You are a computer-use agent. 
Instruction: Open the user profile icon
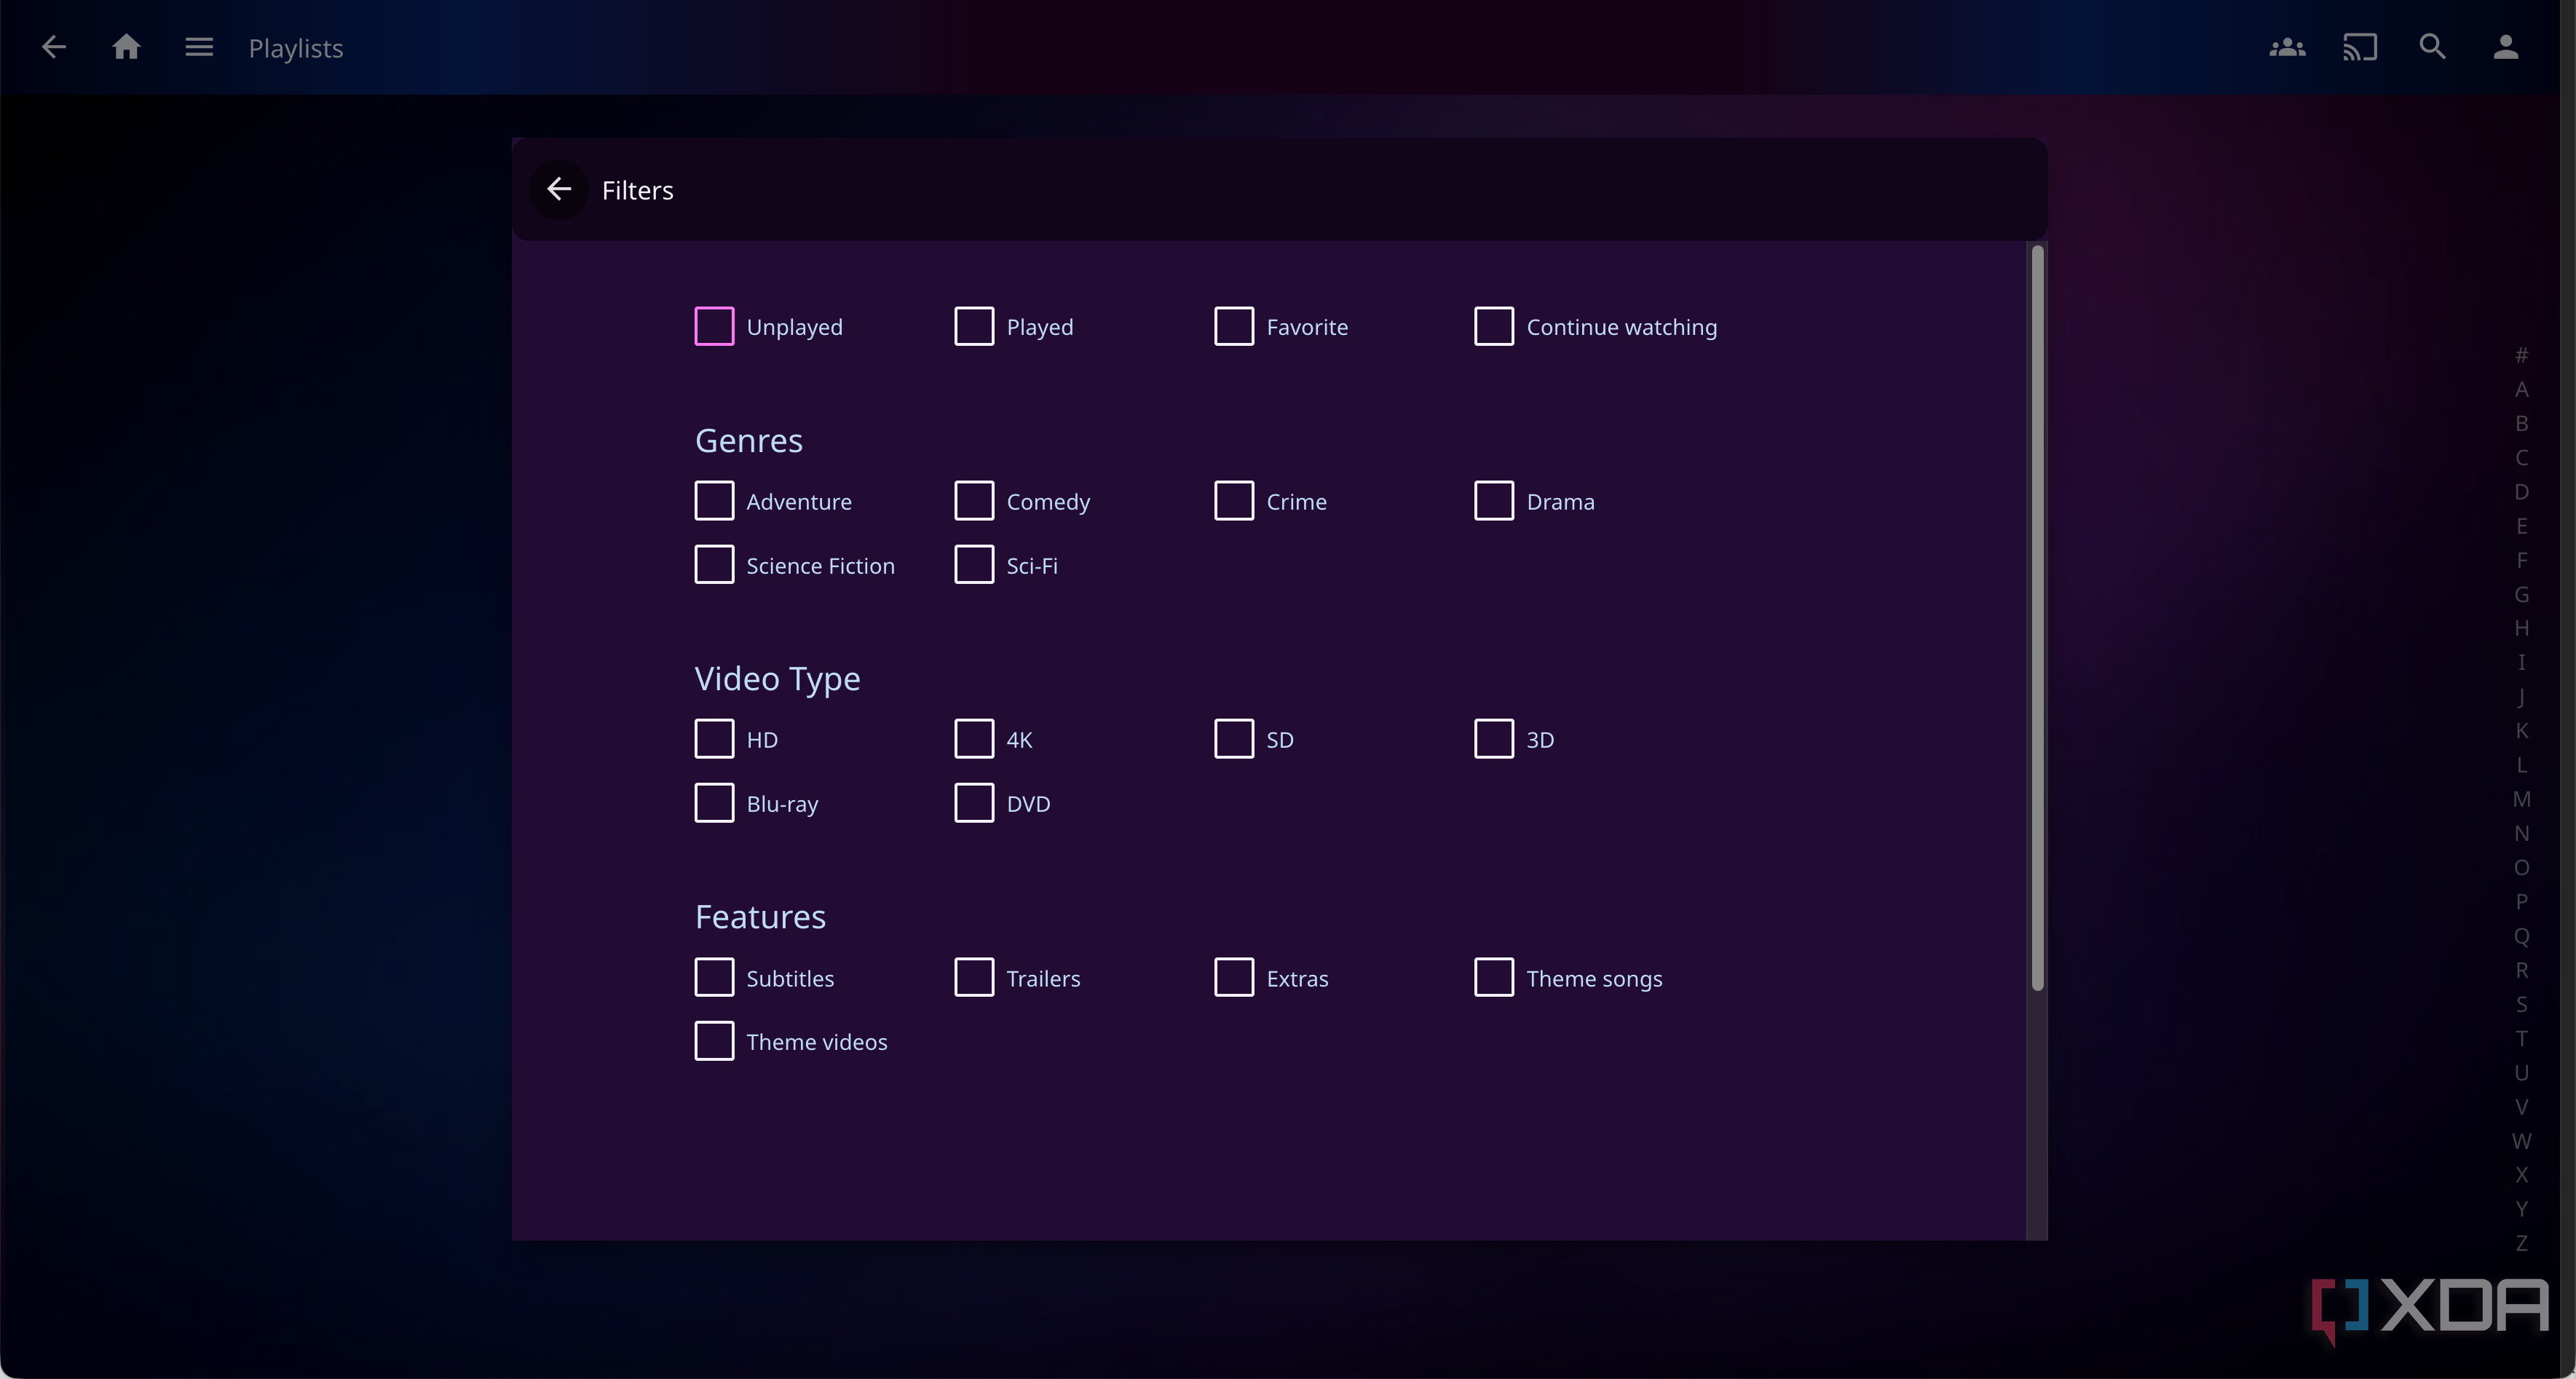[2506, 47]
